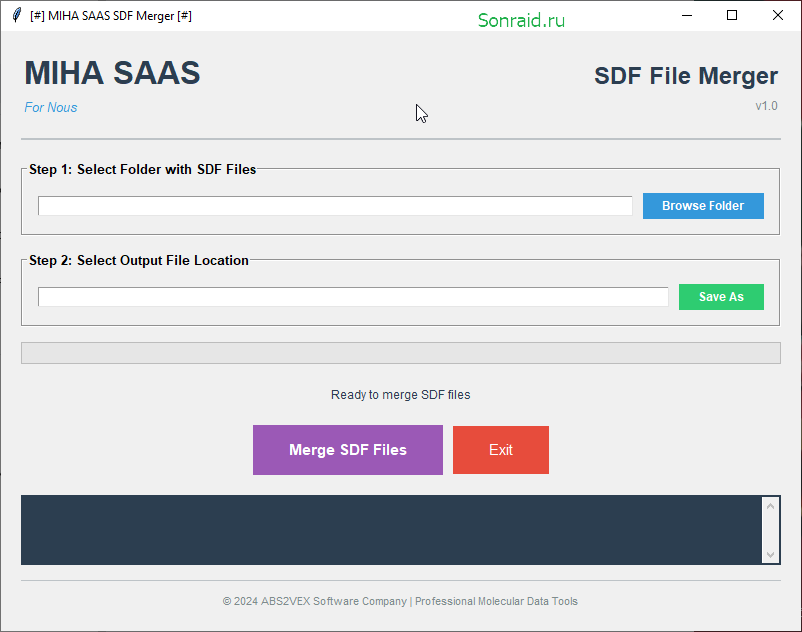Click the empty merge progress bar
The height and width of the screenshot is (632, 802).
pos(400,353)
